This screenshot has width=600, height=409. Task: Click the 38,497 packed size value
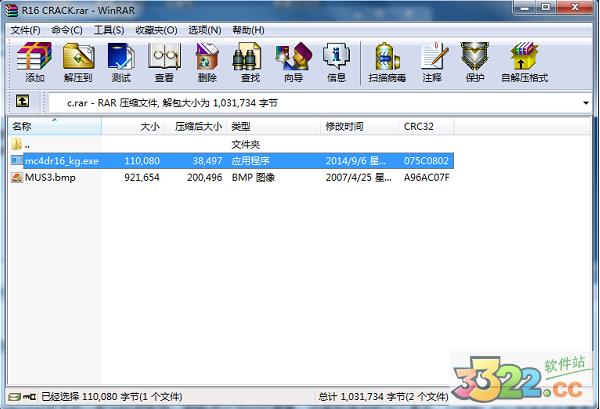pyautogui.click(x=207, y=161)
